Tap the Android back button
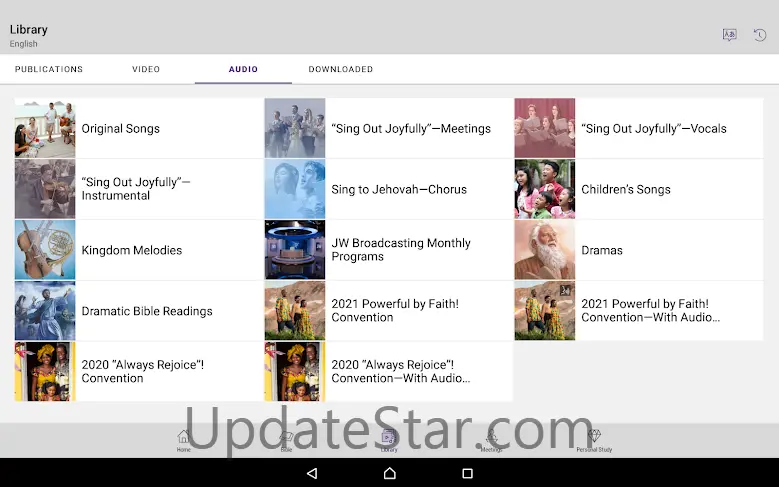The image size is (779, 487). tap(312, 473)
